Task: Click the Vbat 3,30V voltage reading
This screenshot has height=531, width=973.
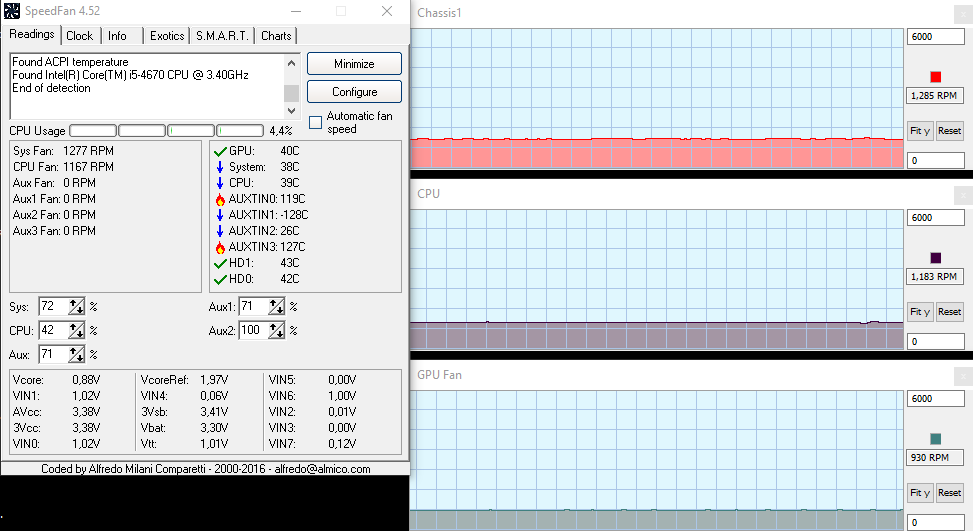Action: click(x=184, y=428)
